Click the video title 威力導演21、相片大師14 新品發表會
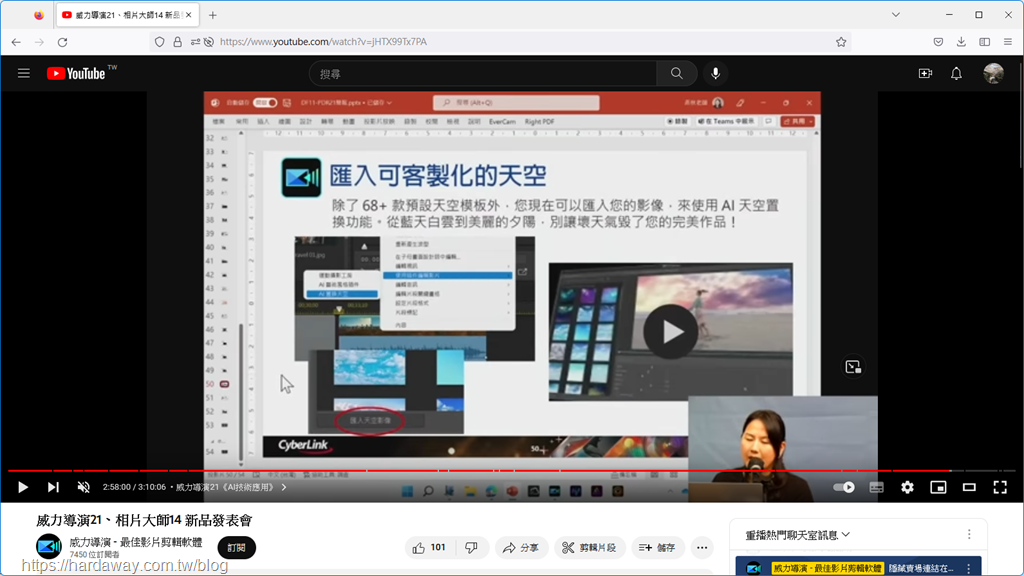Viewport: 1024px width, 576px height. coord(144,520)
